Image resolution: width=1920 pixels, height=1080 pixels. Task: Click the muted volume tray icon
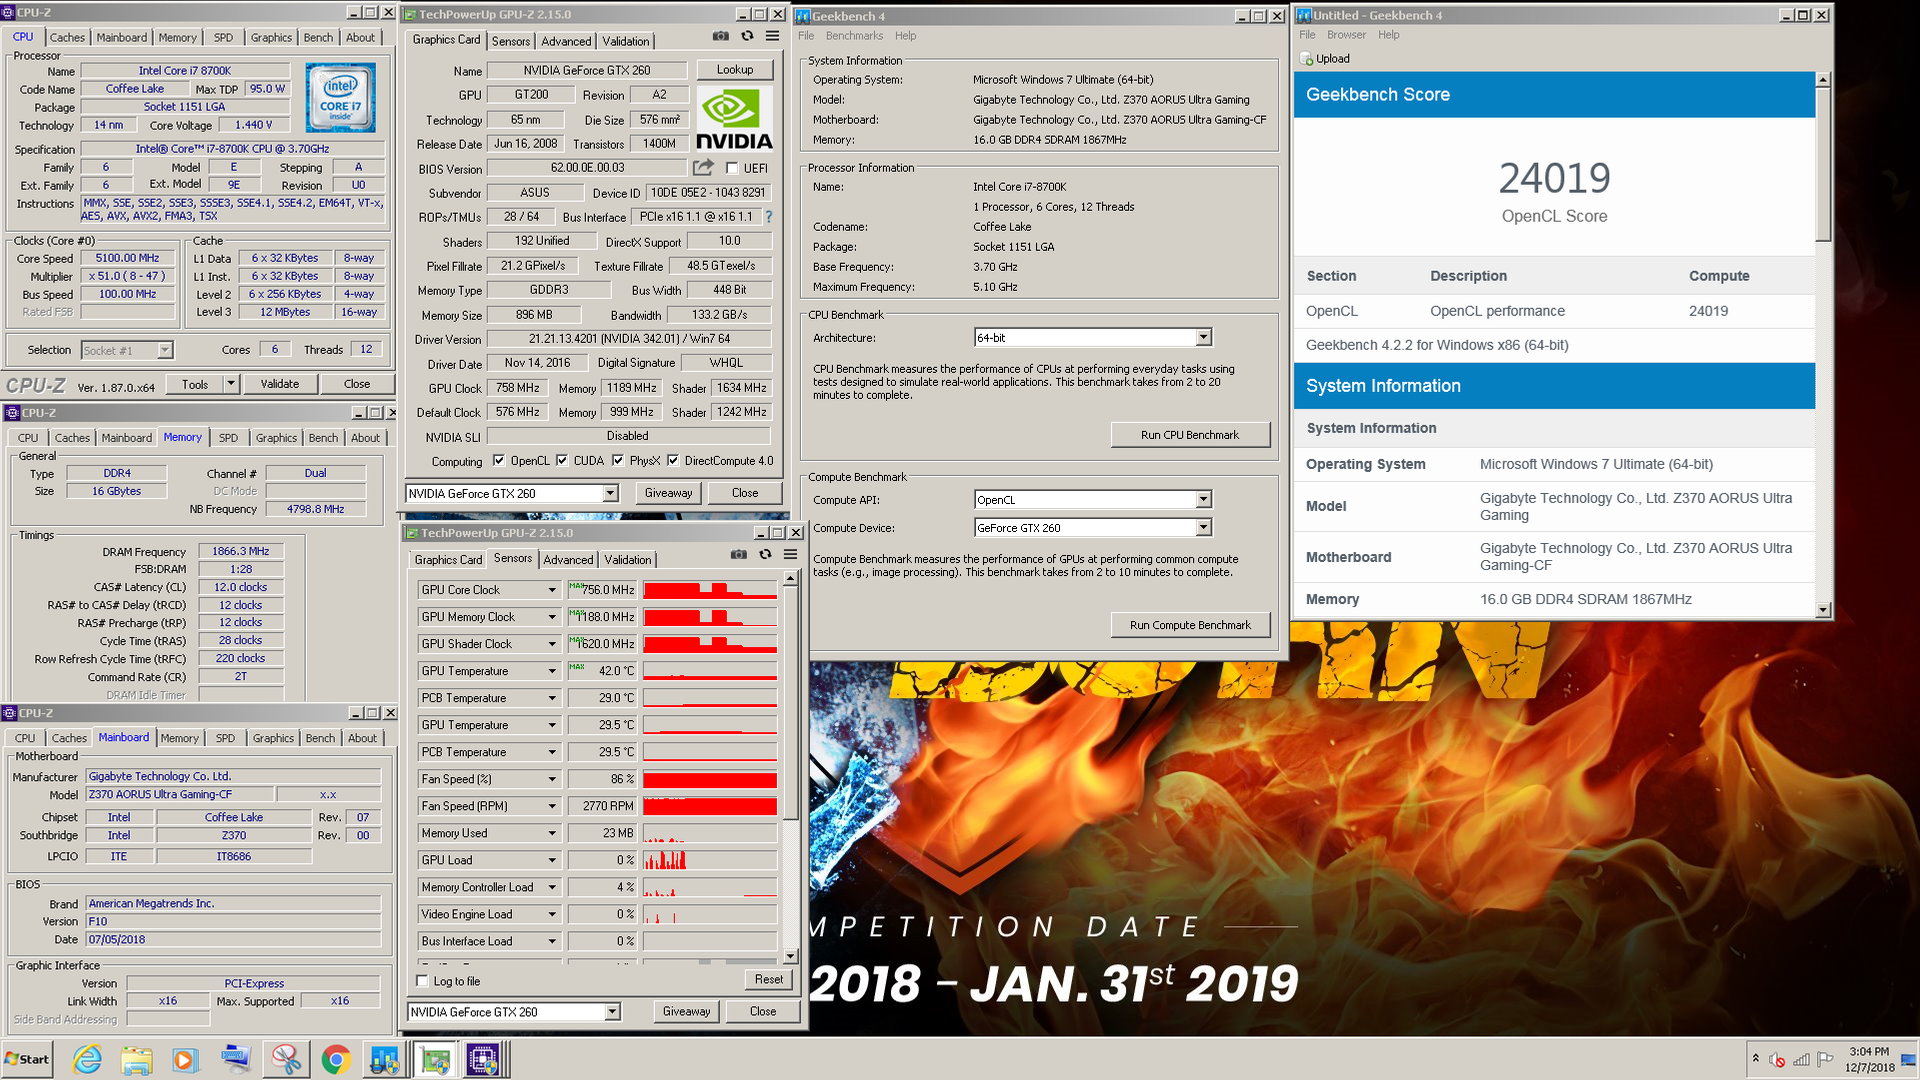point(1777,1059)
